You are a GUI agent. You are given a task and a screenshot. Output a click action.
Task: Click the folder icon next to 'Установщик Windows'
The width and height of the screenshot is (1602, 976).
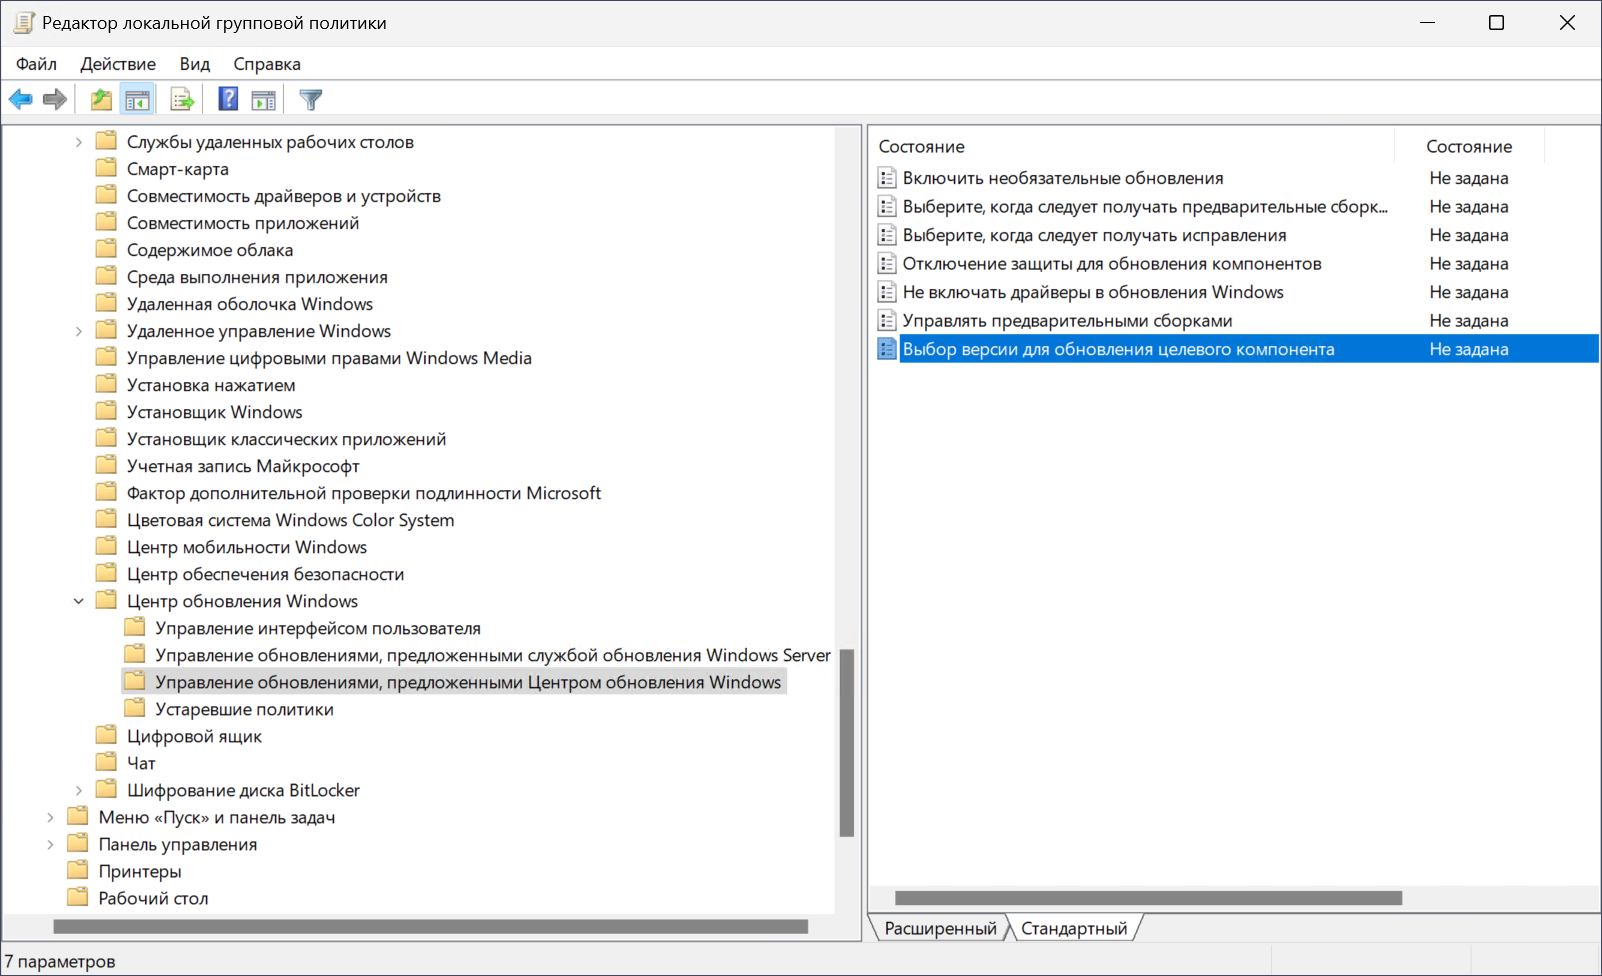coord(106,411)
